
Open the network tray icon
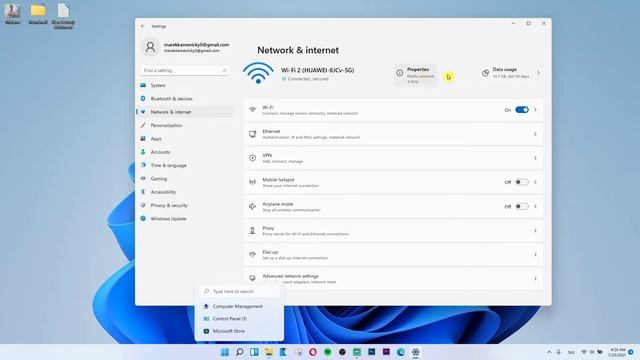click(584, 352)
